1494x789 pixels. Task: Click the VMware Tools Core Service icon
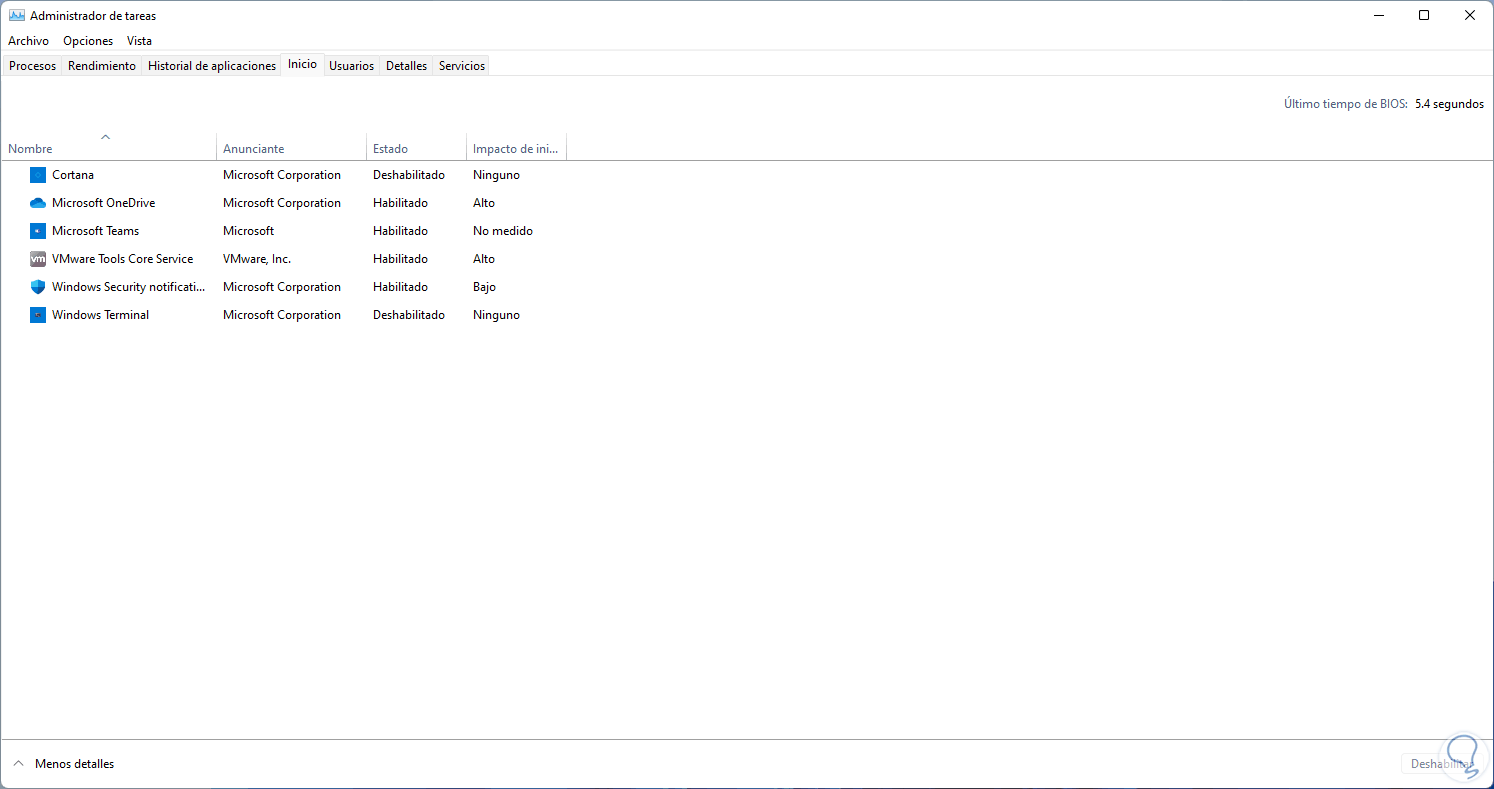38,259
